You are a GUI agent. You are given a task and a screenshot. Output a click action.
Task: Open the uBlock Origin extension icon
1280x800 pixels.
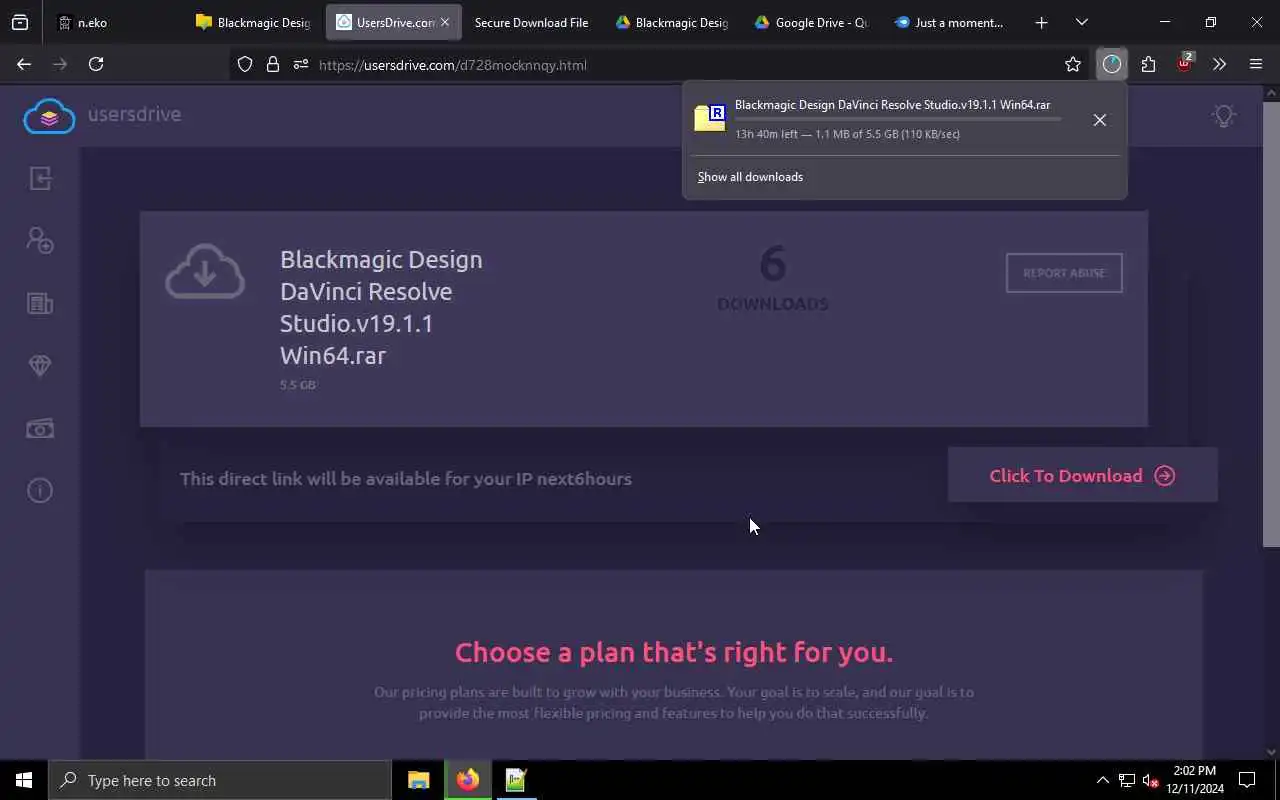(x=1184, y=64)
